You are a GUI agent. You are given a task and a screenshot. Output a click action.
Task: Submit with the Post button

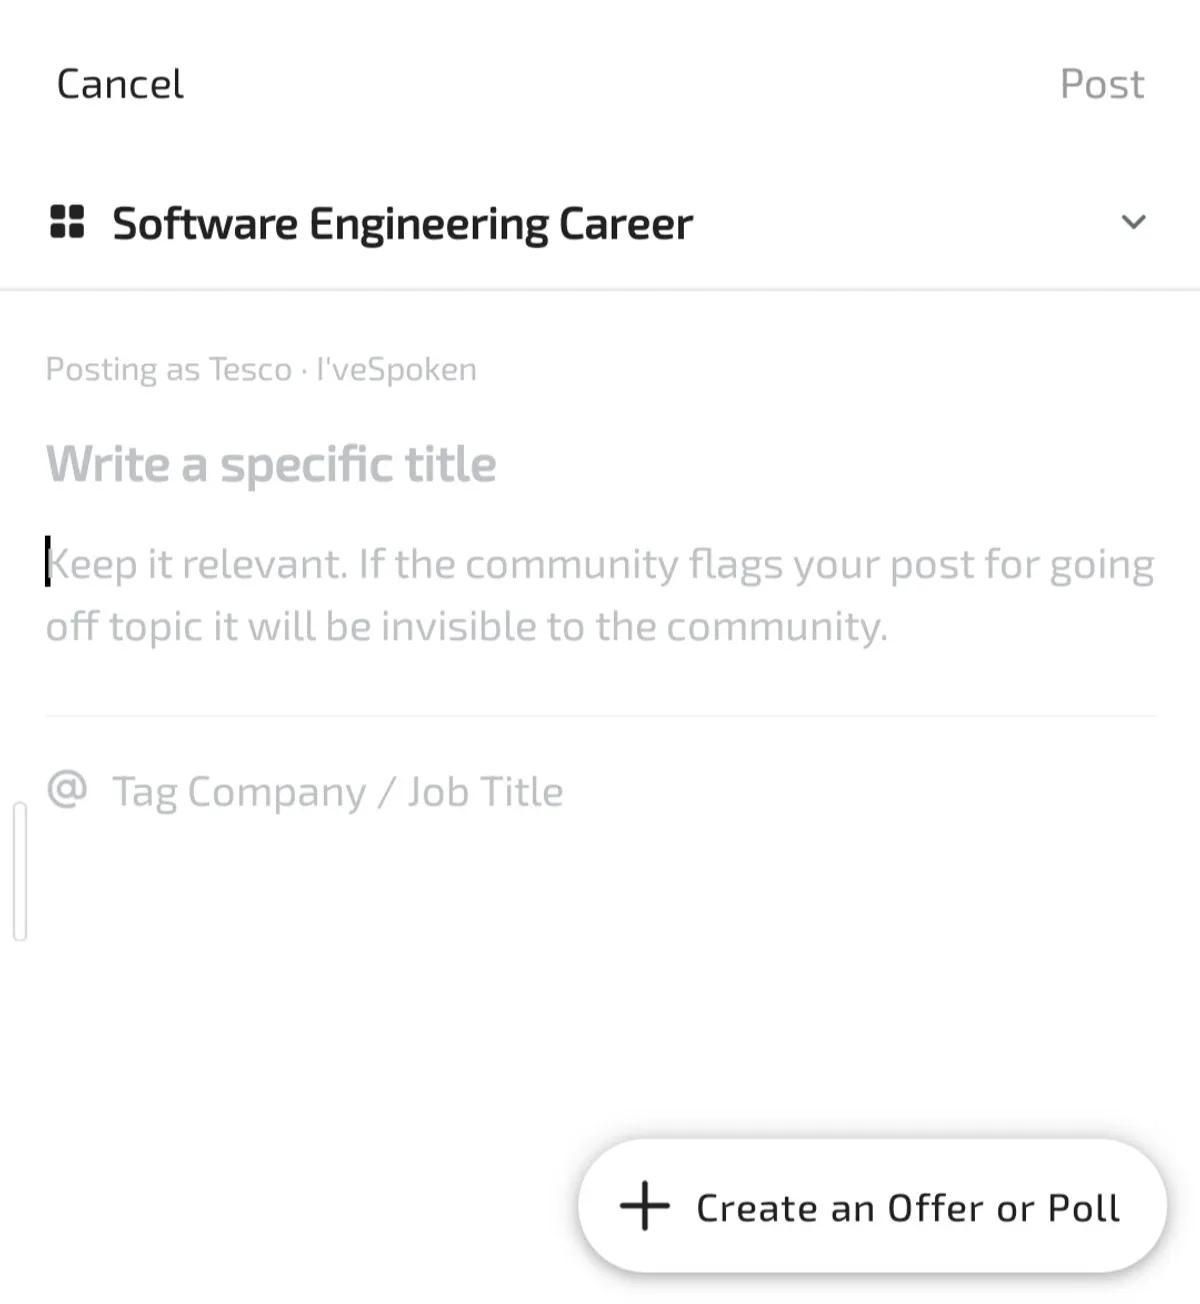(1101, 84)
